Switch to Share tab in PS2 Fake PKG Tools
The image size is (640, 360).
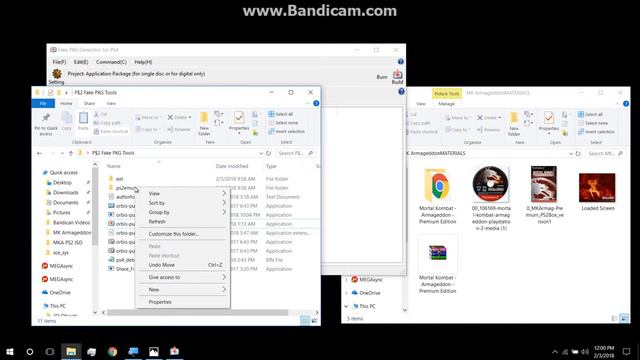(x=89, y=103)
